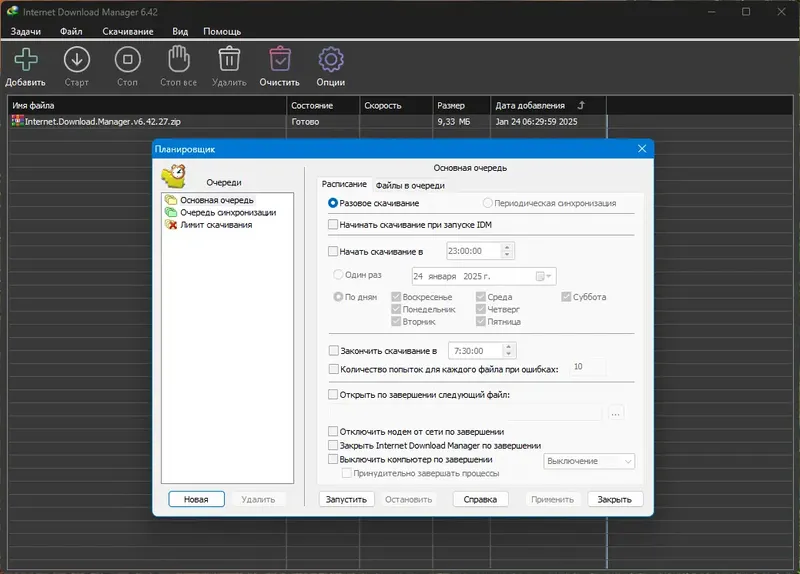Viewport: 800px width, 574px height.
Task: Click the Запустить button
Action: 346,499
